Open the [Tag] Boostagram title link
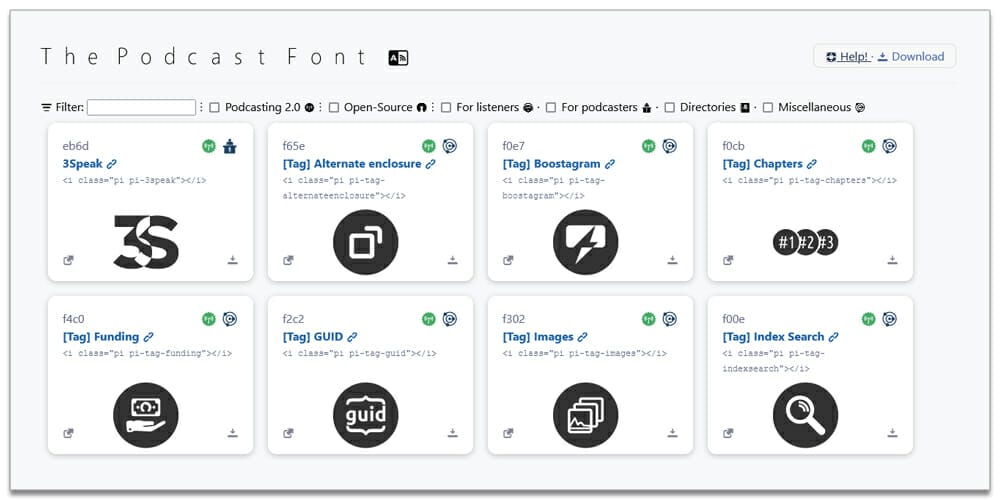This screenshot has height=500, width=1000. (552, 164)
